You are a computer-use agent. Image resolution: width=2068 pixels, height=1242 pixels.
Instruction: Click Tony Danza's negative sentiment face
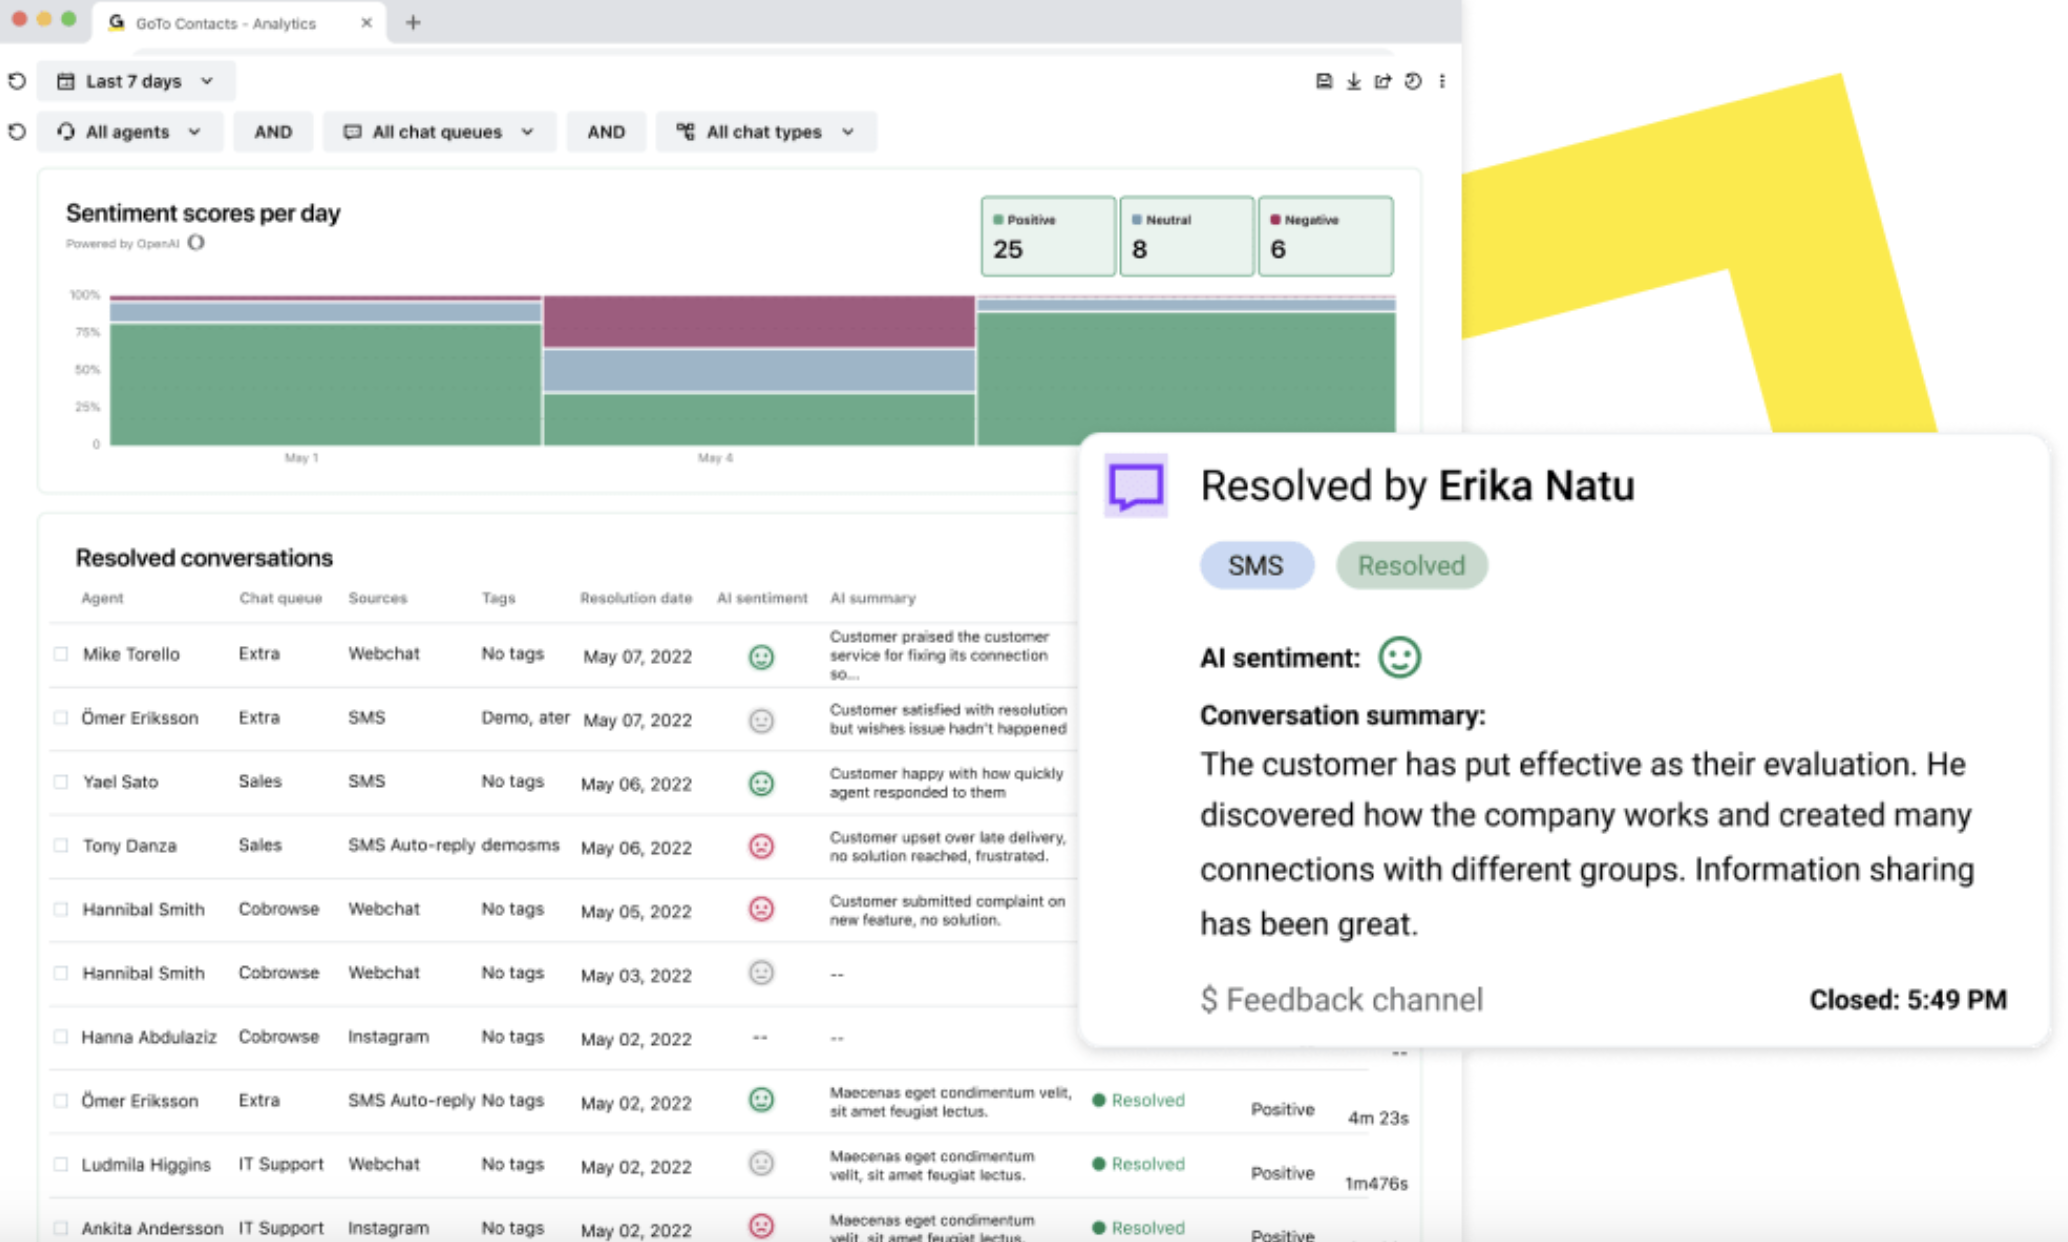click(761, 846)
